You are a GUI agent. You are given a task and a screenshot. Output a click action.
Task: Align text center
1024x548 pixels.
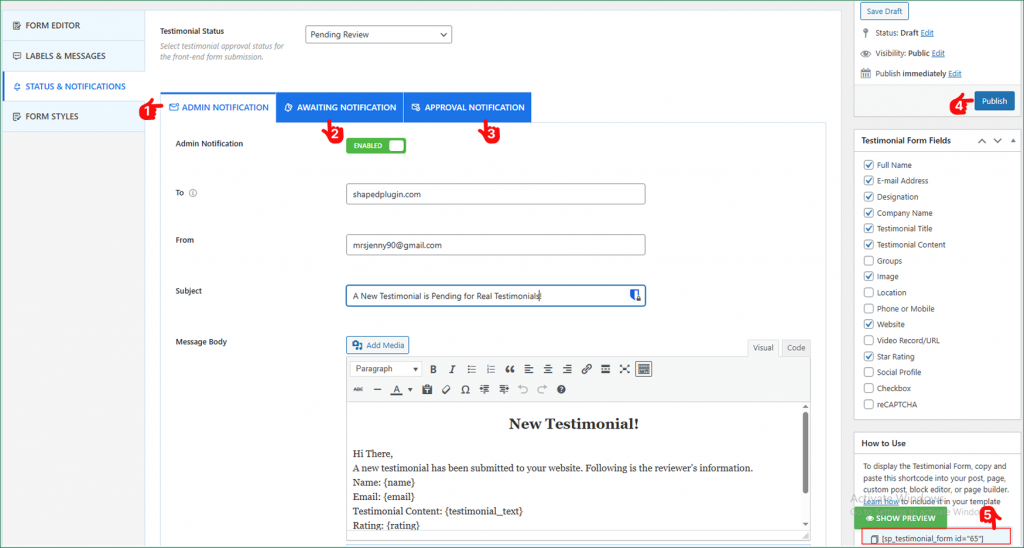pos(549,369)
